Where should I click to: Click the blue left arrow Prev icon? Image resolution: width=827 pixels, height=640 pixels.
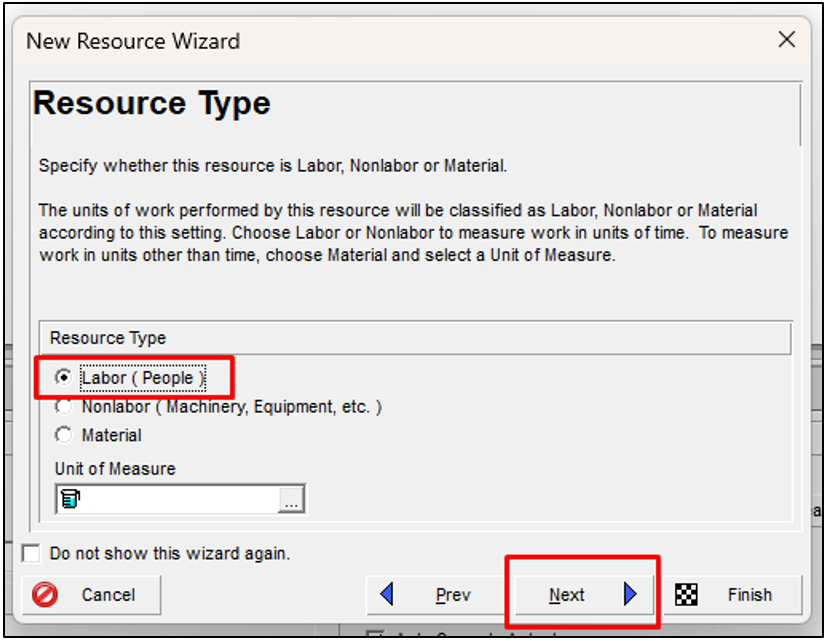(387, 595)
